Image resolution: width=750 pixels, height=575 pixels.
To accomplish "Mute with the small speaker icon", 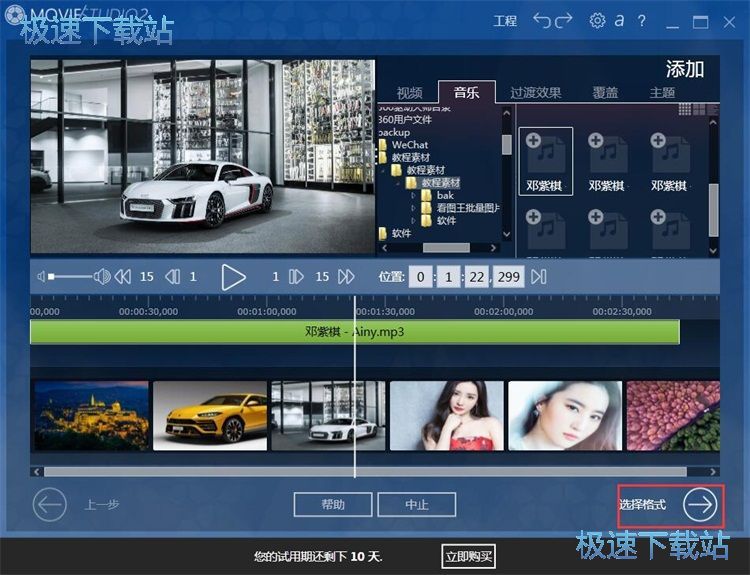I will (41, 276).
